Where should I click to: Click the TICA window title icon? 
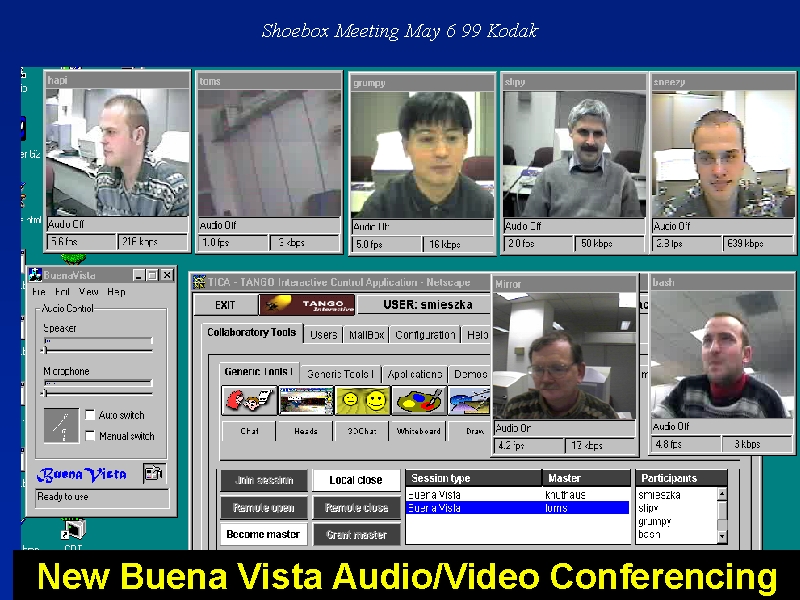199,282
